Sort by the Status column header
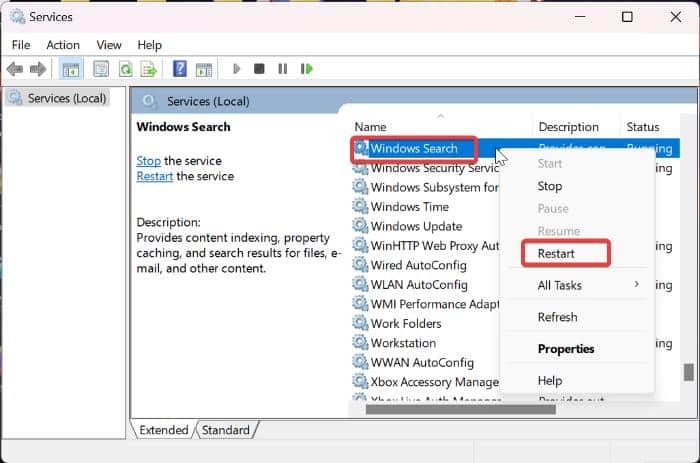The image size is (700, 463). click(650, 127)
